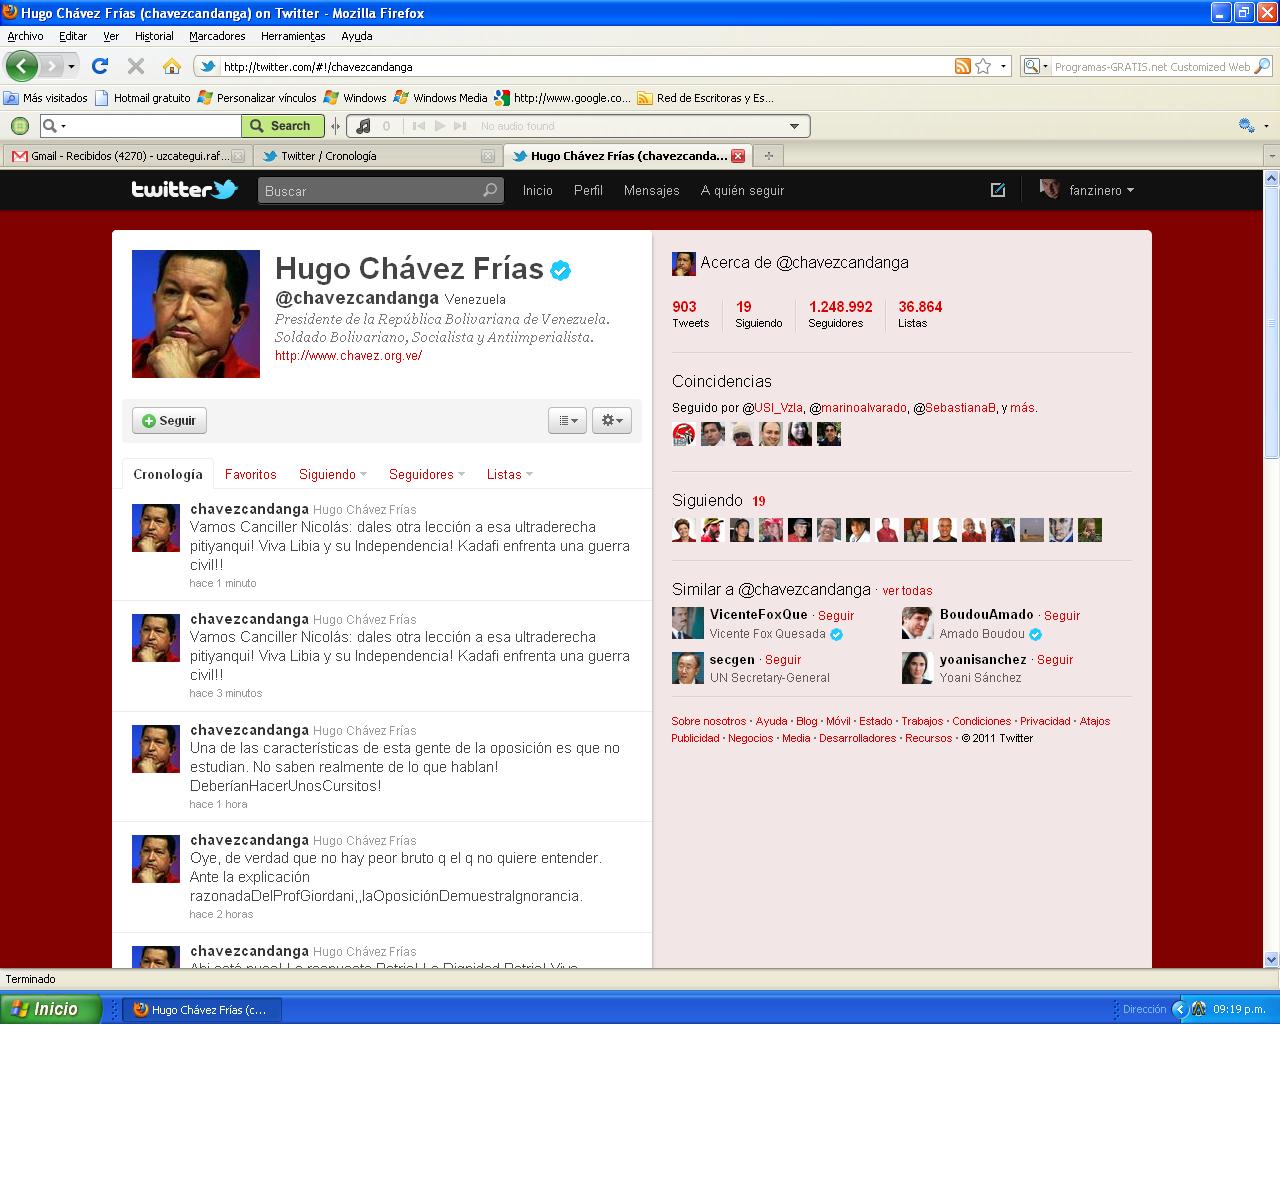Click the green toolbar logo icon left of search
1280x1200 pixels.
[x=19, y=126]
